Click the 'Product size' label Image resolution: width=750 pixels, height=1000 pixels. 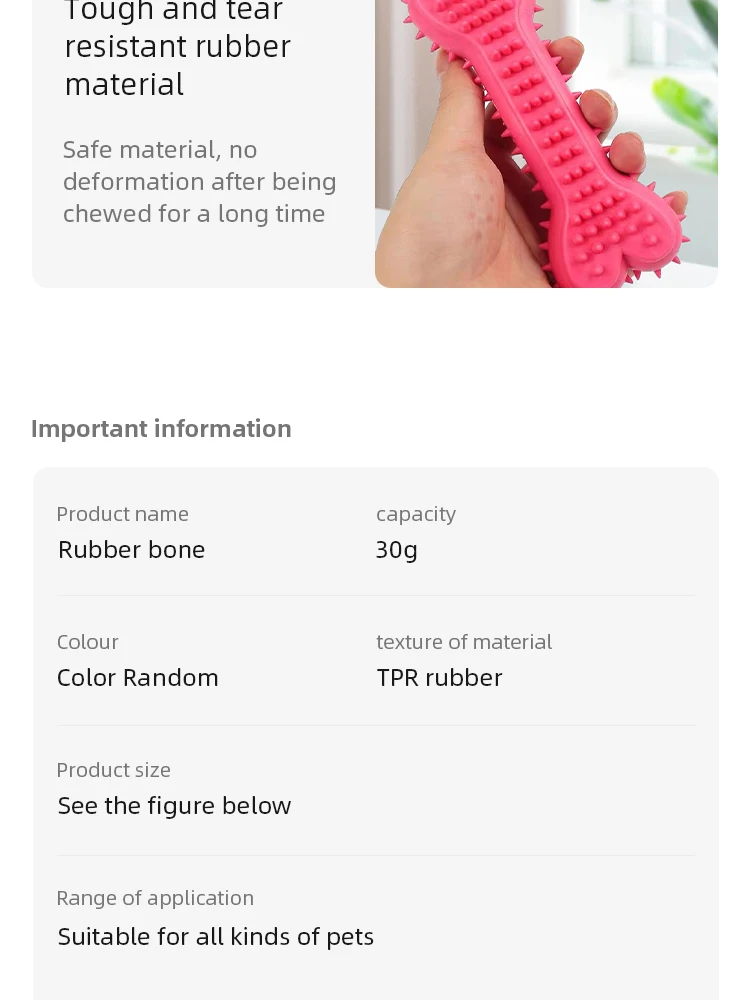[114, 770]
